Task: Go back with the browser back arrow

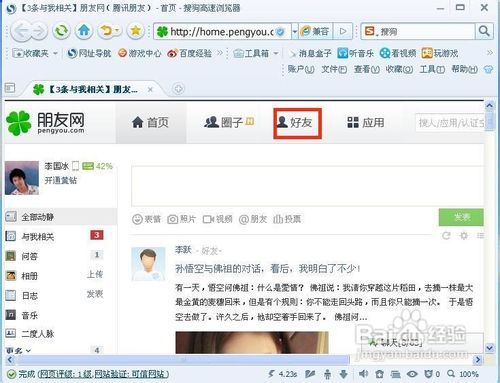Action: pos(21,32)
